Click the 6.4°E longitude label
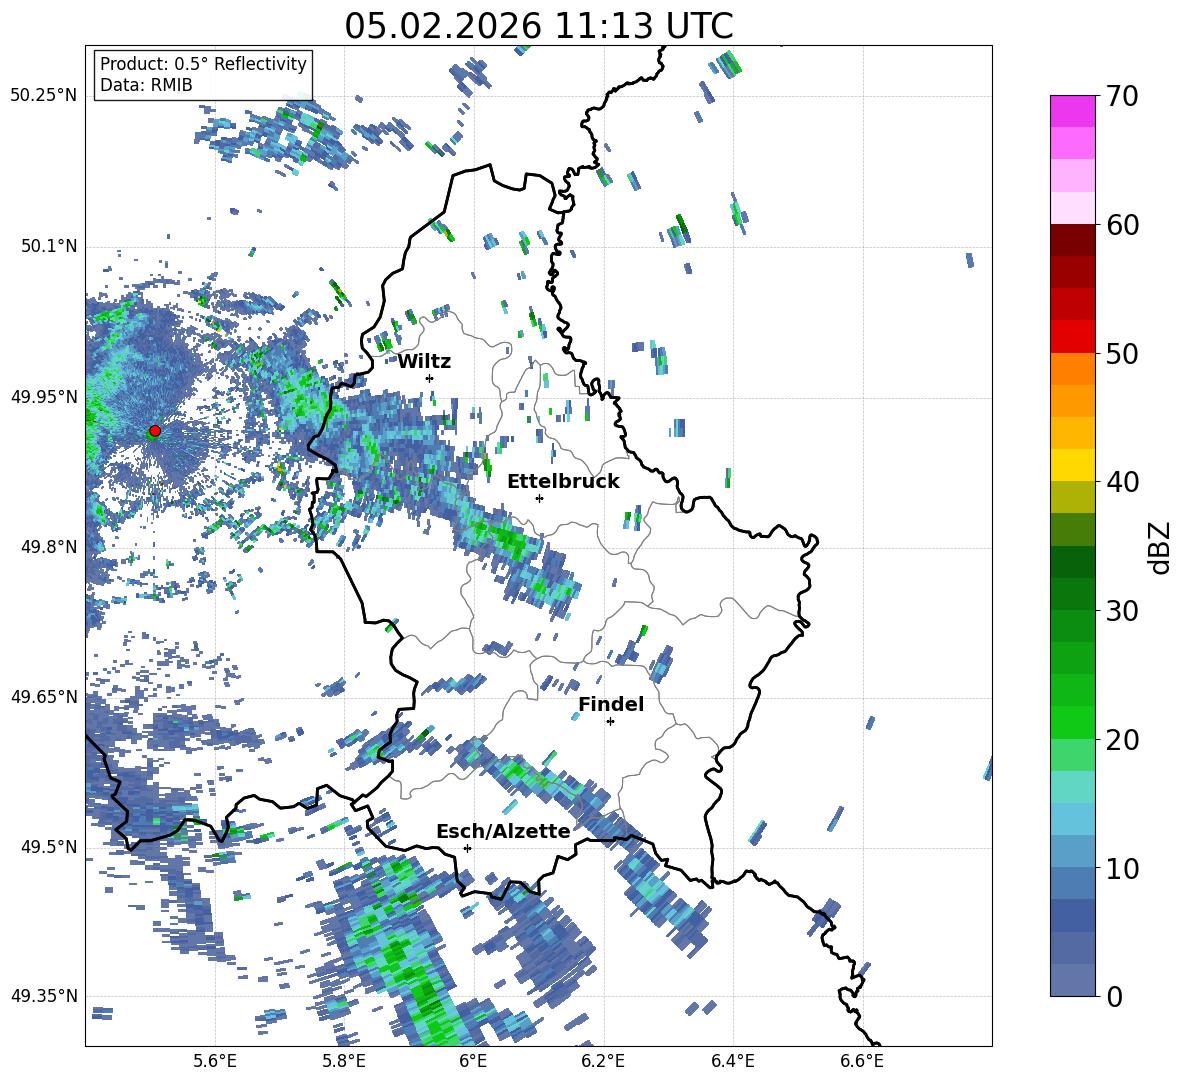Screen dimensions: 1184x1081 (x=732, y=1062)
